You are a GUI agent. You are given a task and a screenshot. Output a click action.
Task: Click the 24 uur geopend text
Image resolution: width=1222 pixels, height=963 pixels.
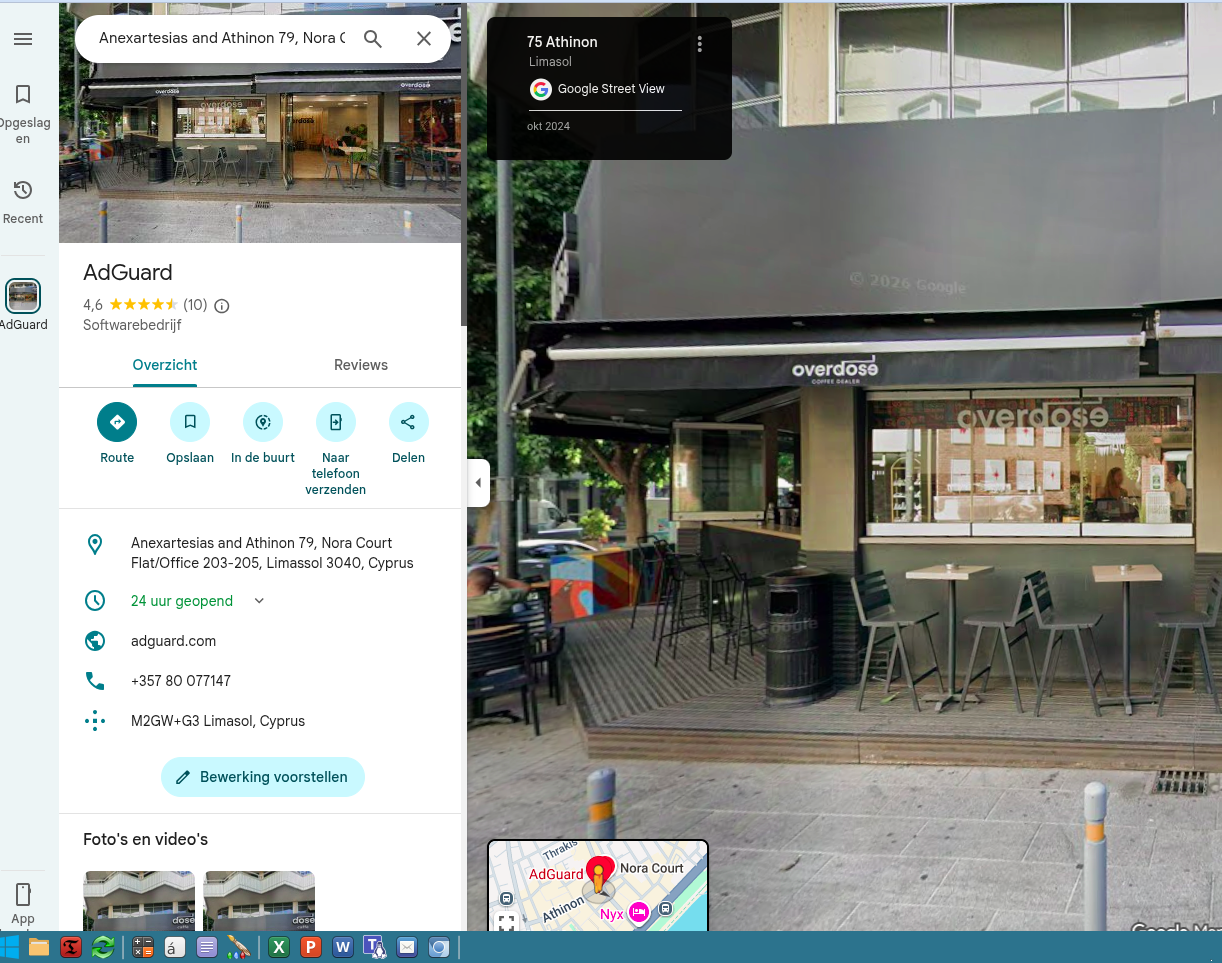[182, 601]
